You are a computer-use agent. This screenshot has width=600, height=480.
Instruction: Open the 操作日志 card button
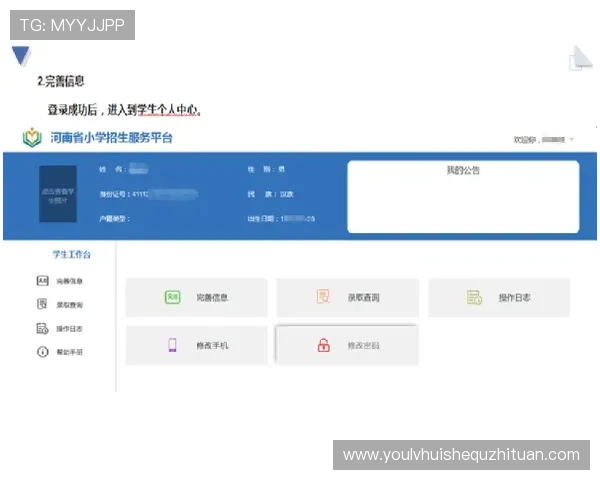[499, 297]
